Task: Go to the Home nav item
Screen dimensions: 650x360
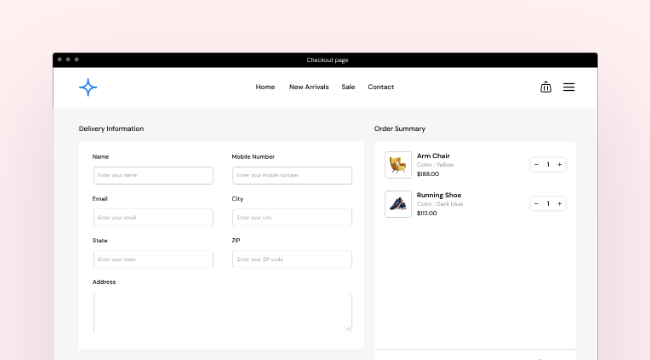Action: coord(265,87)
